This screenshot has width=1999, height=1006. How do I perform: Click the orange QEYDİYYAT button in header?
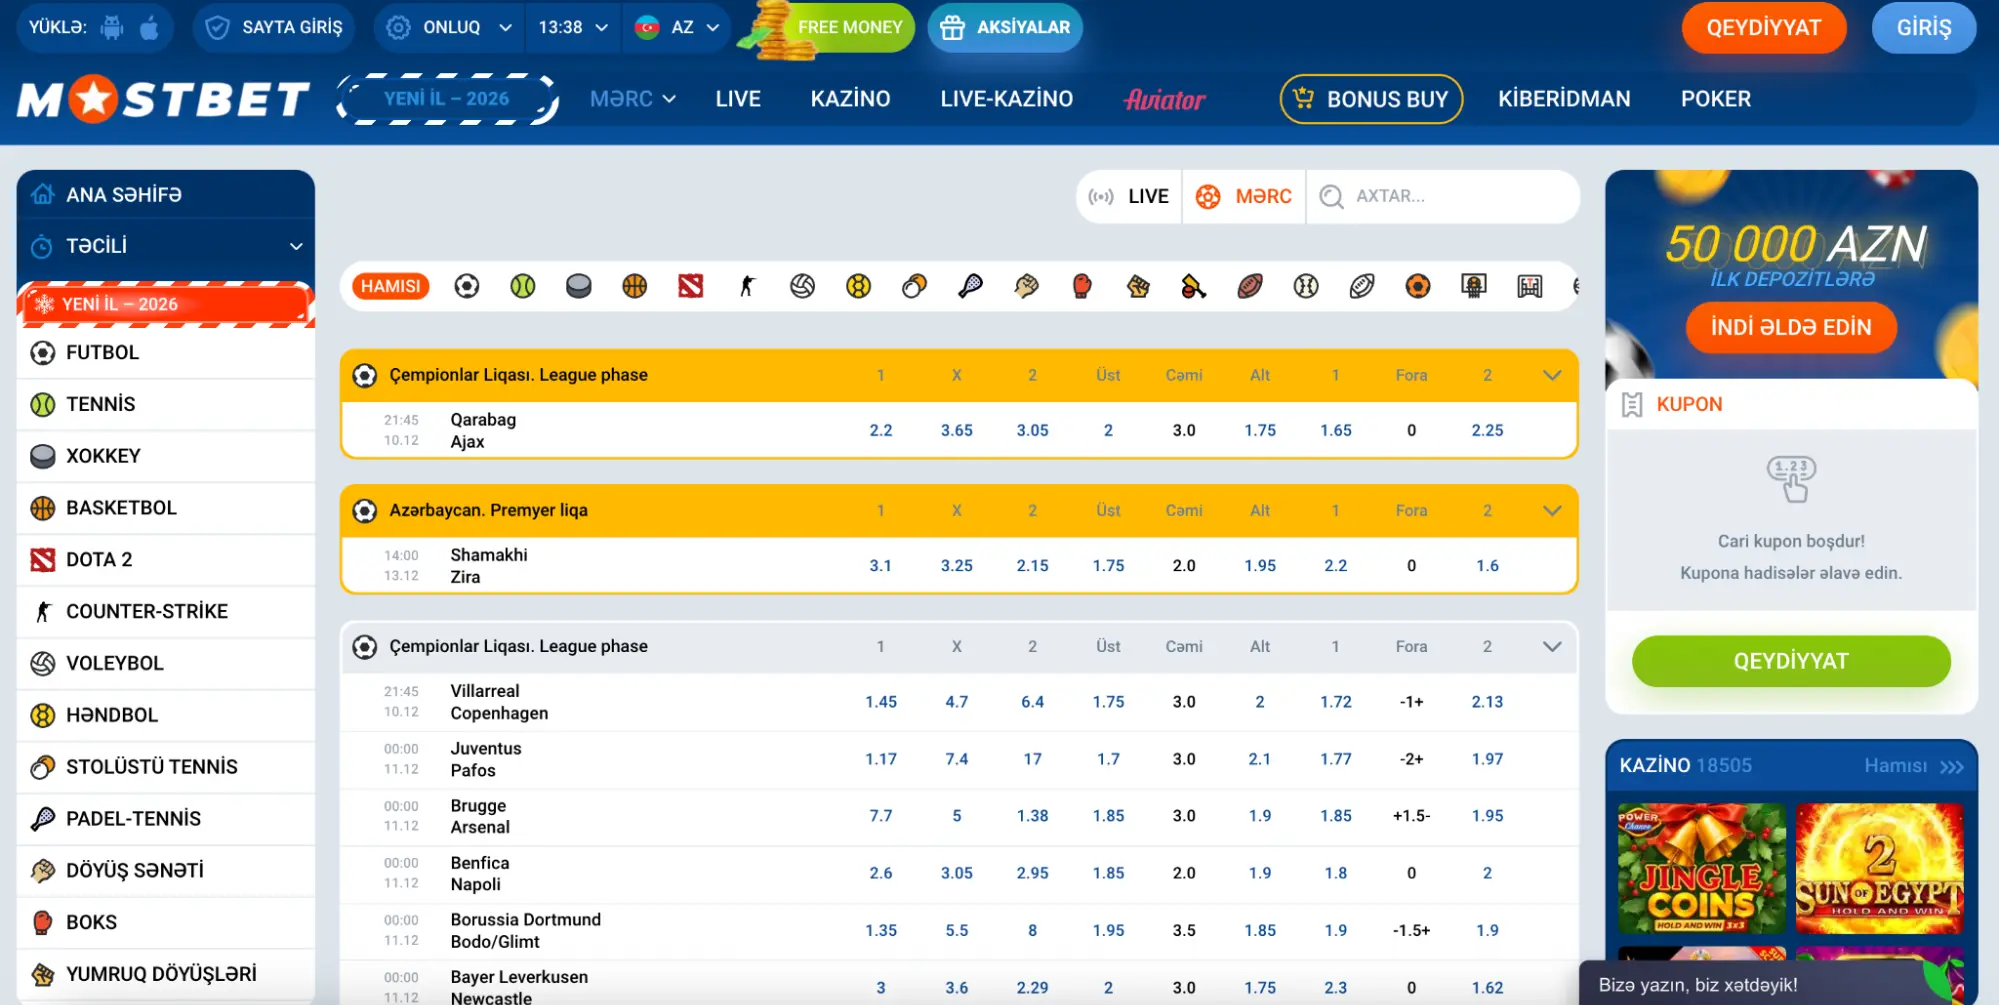pyautogui.click(x=1763, y=28)
